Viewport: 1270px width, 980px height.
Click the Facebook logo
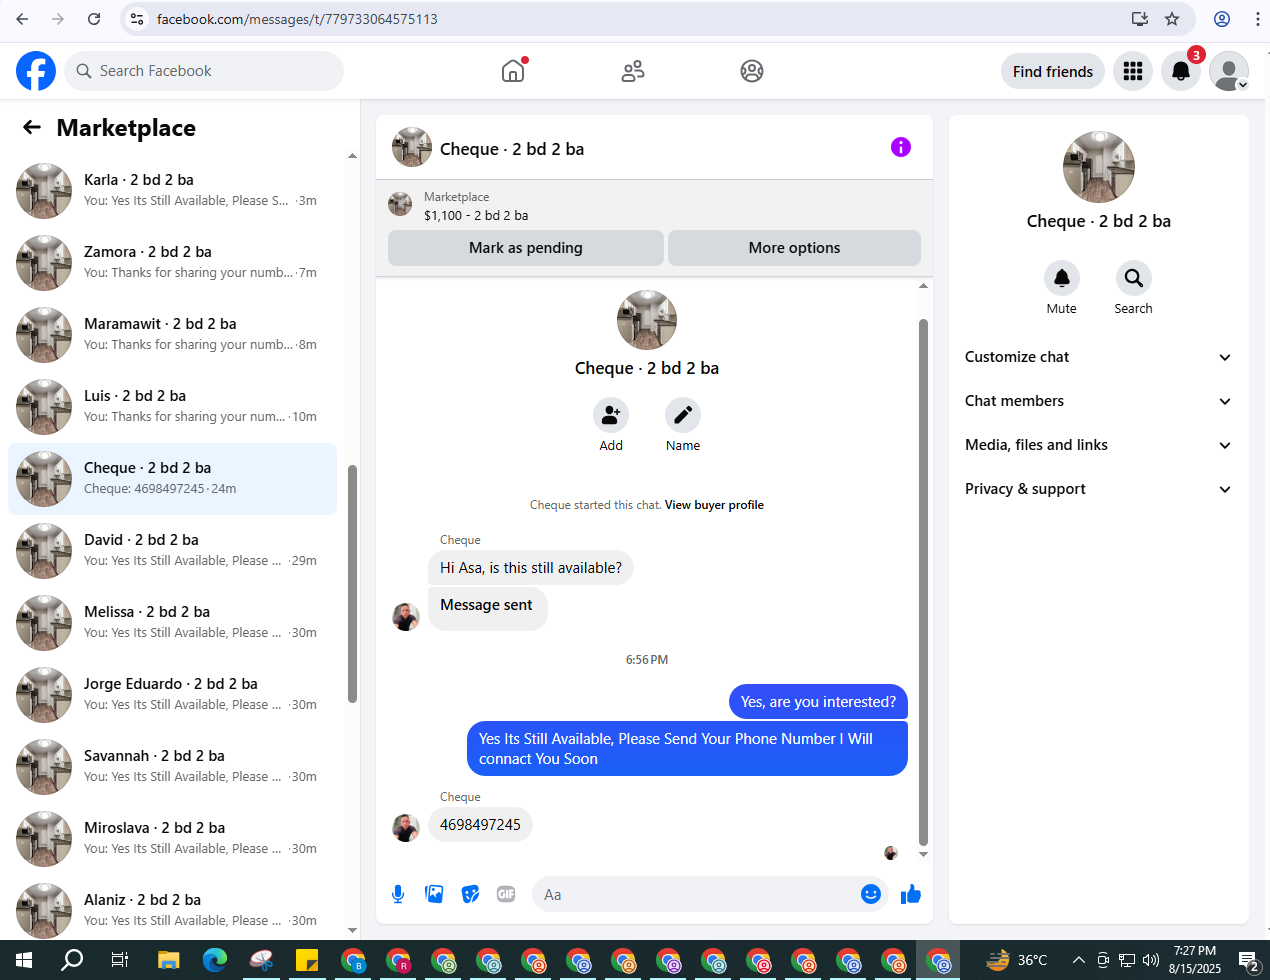(36, 71)
